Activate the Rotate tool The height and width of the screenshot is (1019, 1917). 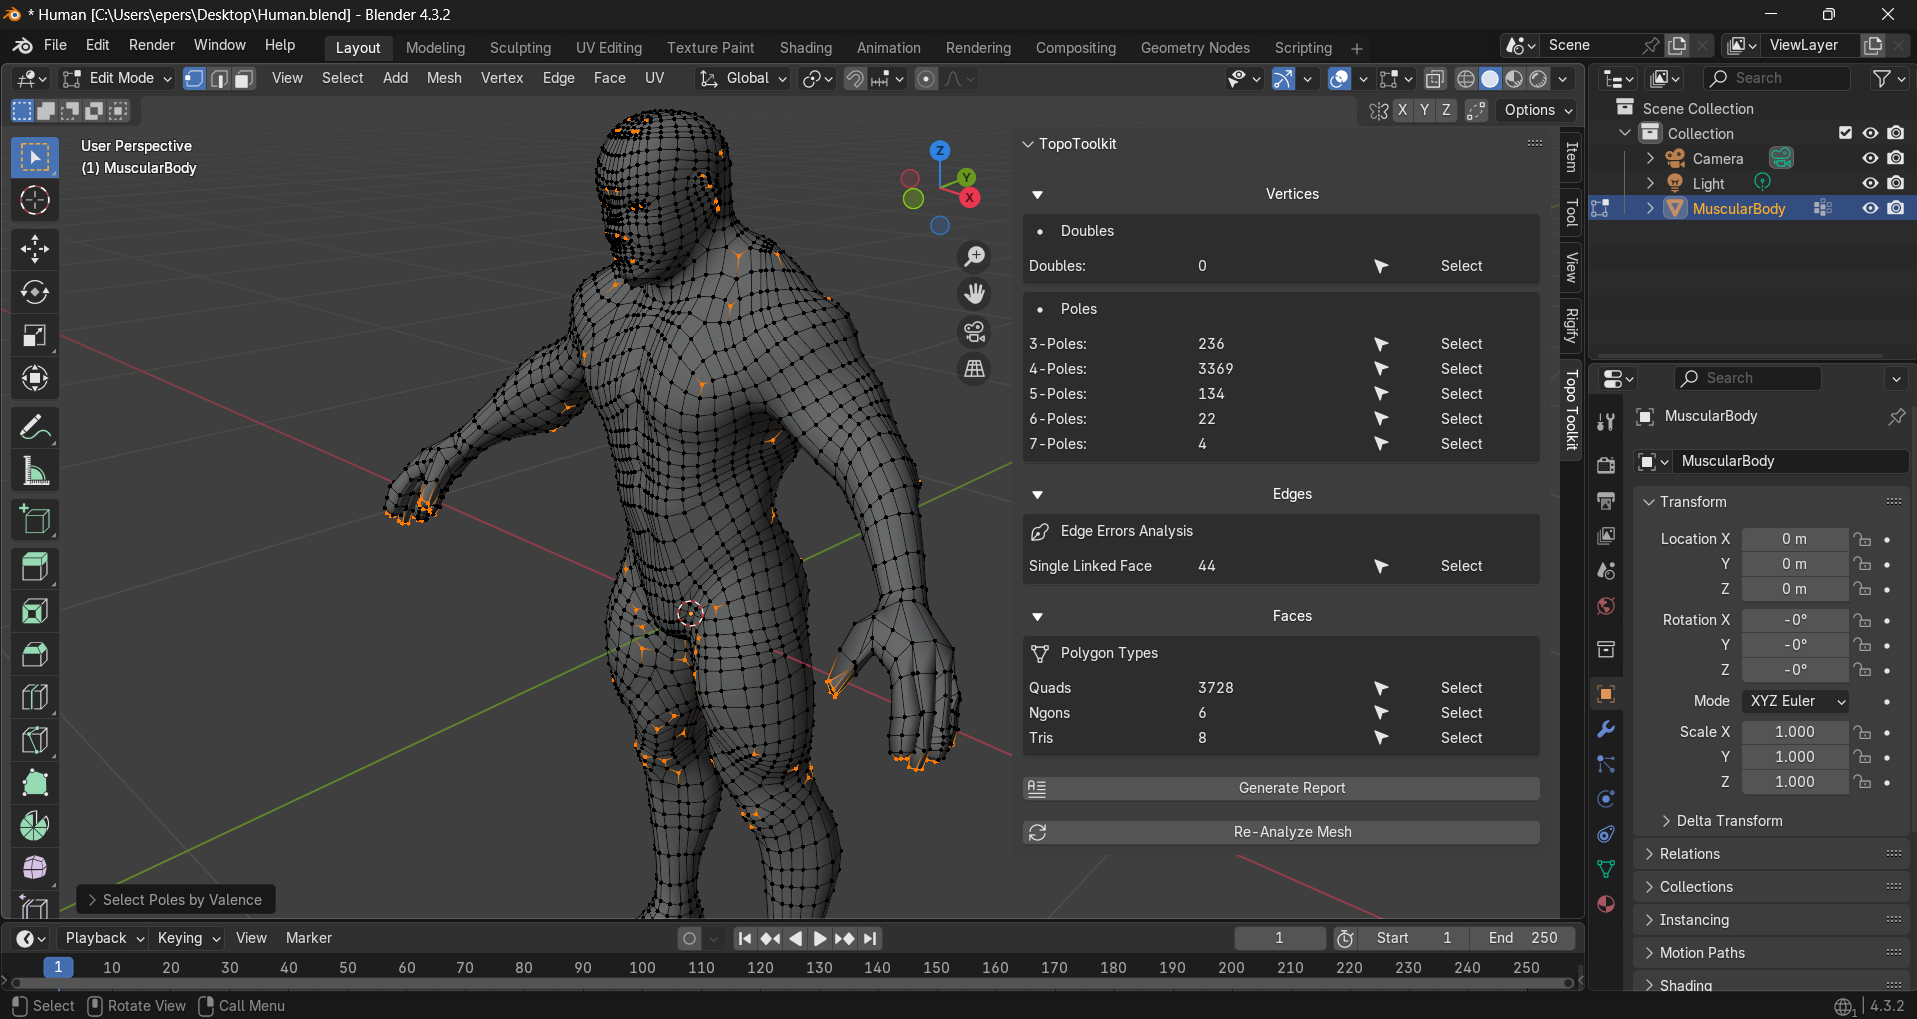(35, 292)
